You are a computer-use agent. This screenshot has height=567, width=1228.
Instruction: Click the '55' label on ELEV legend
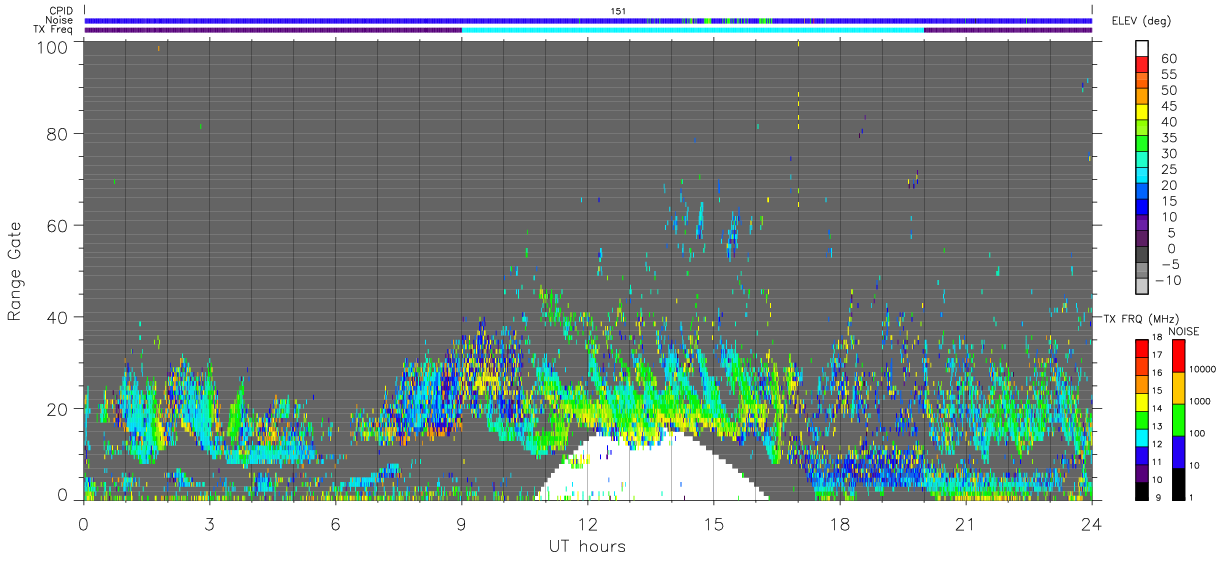click(x=1167, y=75)
